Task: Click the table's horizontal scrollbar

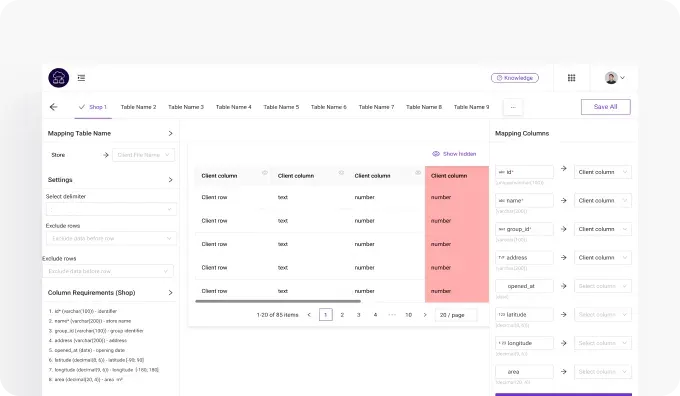Action: click(278, 301)
